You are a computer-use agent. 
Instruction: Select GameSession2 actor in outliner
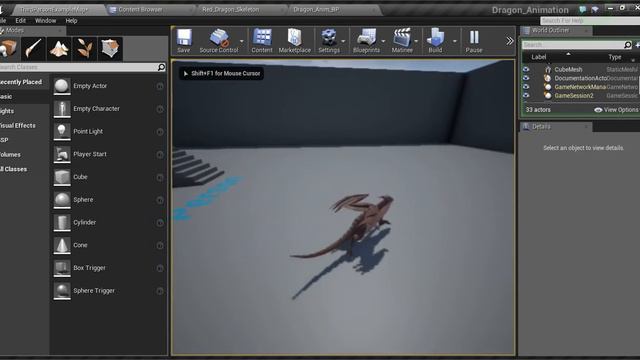pyautogui.click(x=573, y=96)
